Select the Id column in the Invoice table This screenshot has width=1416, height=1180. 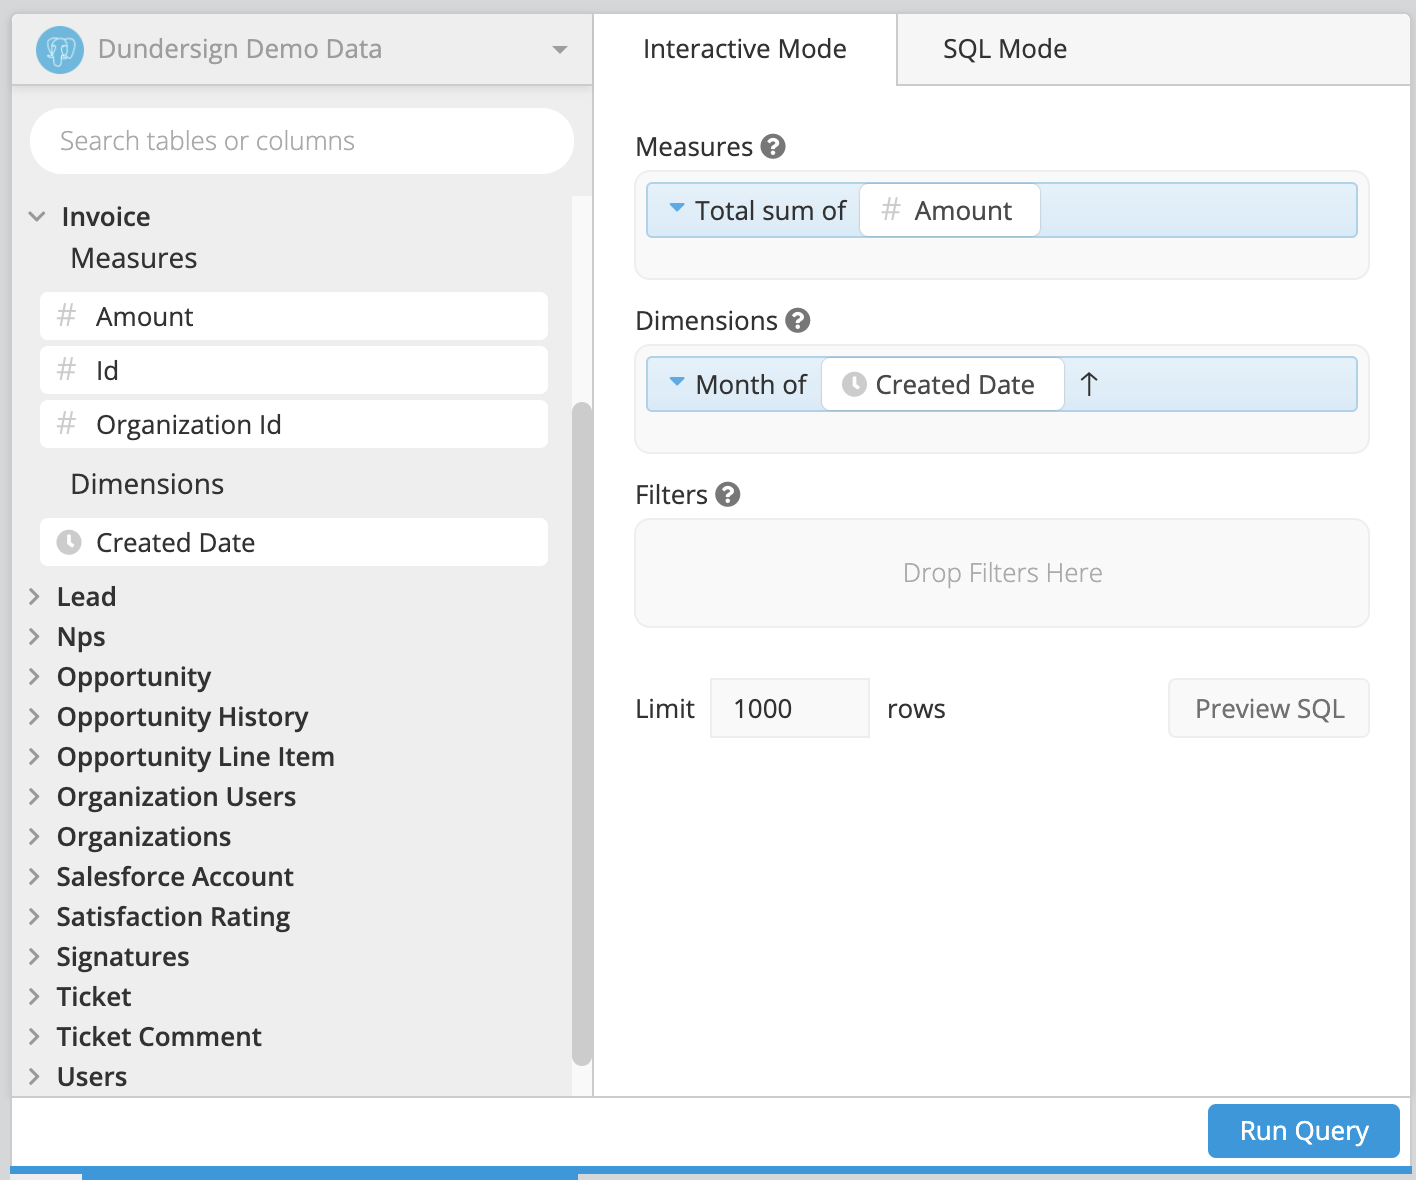pyautogui.click(x=294, y=370)
